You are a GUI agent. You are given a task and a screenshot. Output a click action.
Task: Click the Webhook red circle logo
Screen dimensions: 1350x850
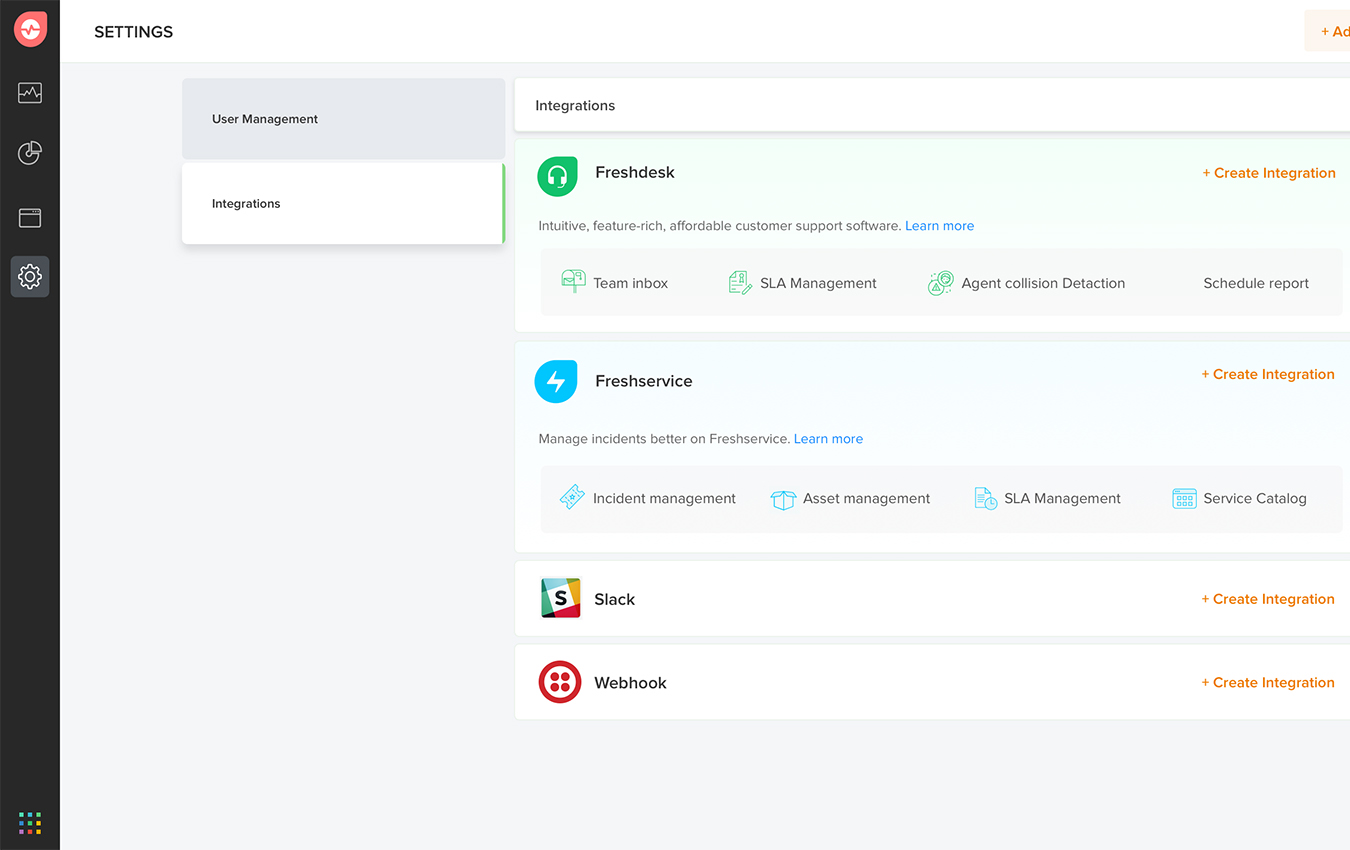pyautogui.click(x=560, y=682)
